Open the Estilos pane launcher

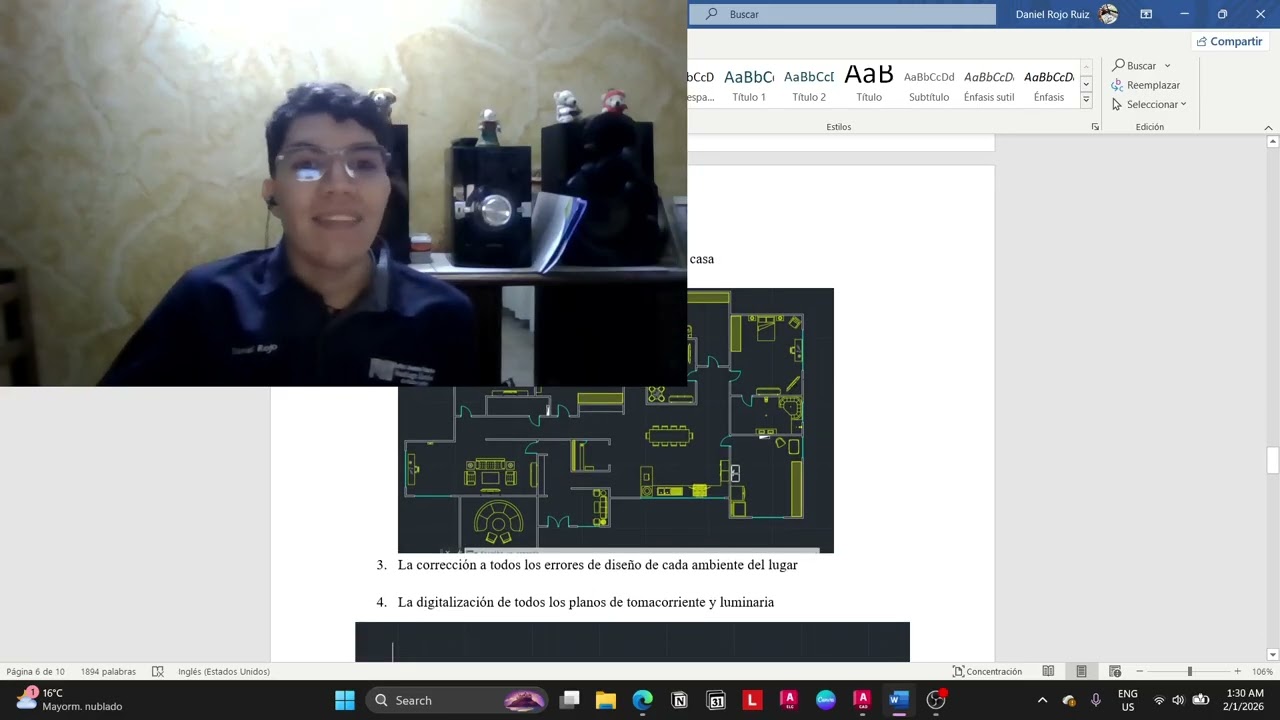point(1095,127)
